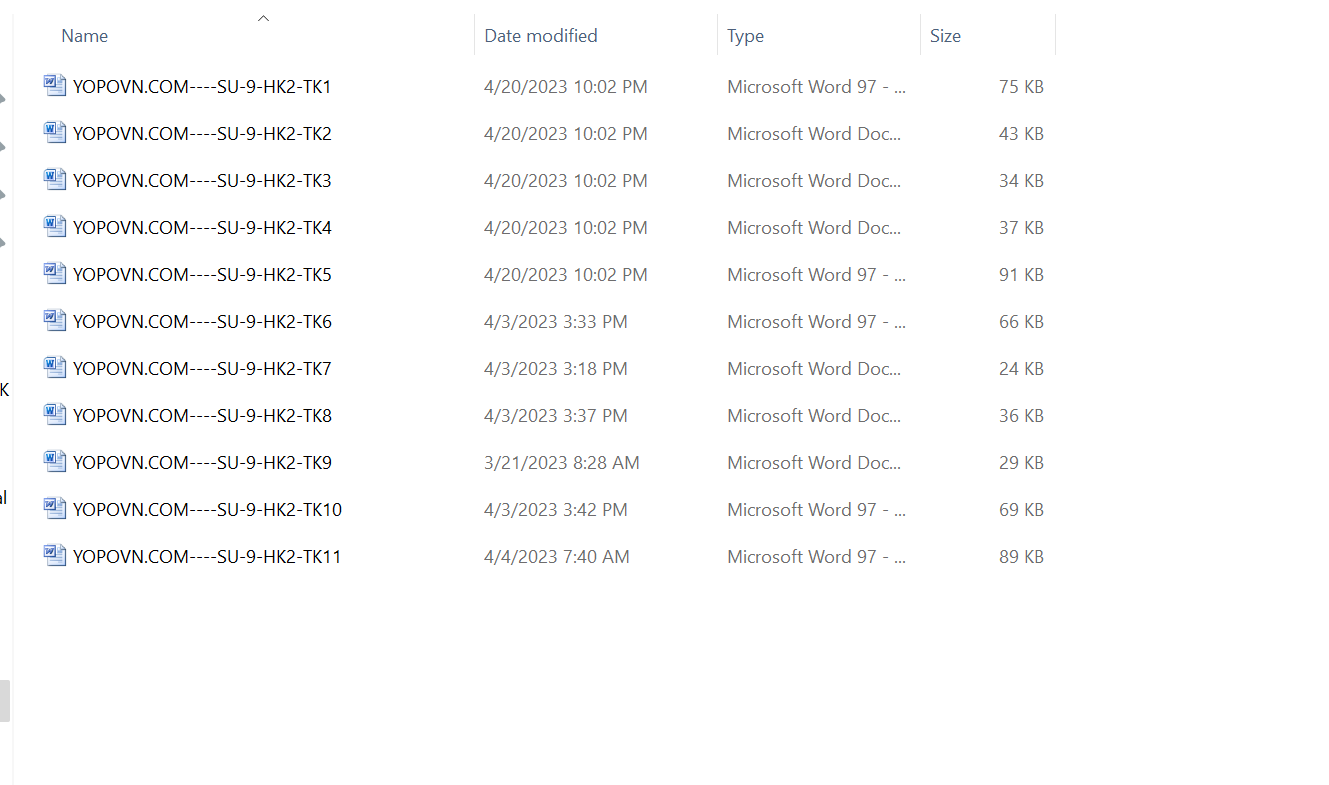This screenshot has width=1329, height=785.
Task: Select file YOPOVN.COM----SU-9-HK2-TK10
Action: (x=207, y=510)
